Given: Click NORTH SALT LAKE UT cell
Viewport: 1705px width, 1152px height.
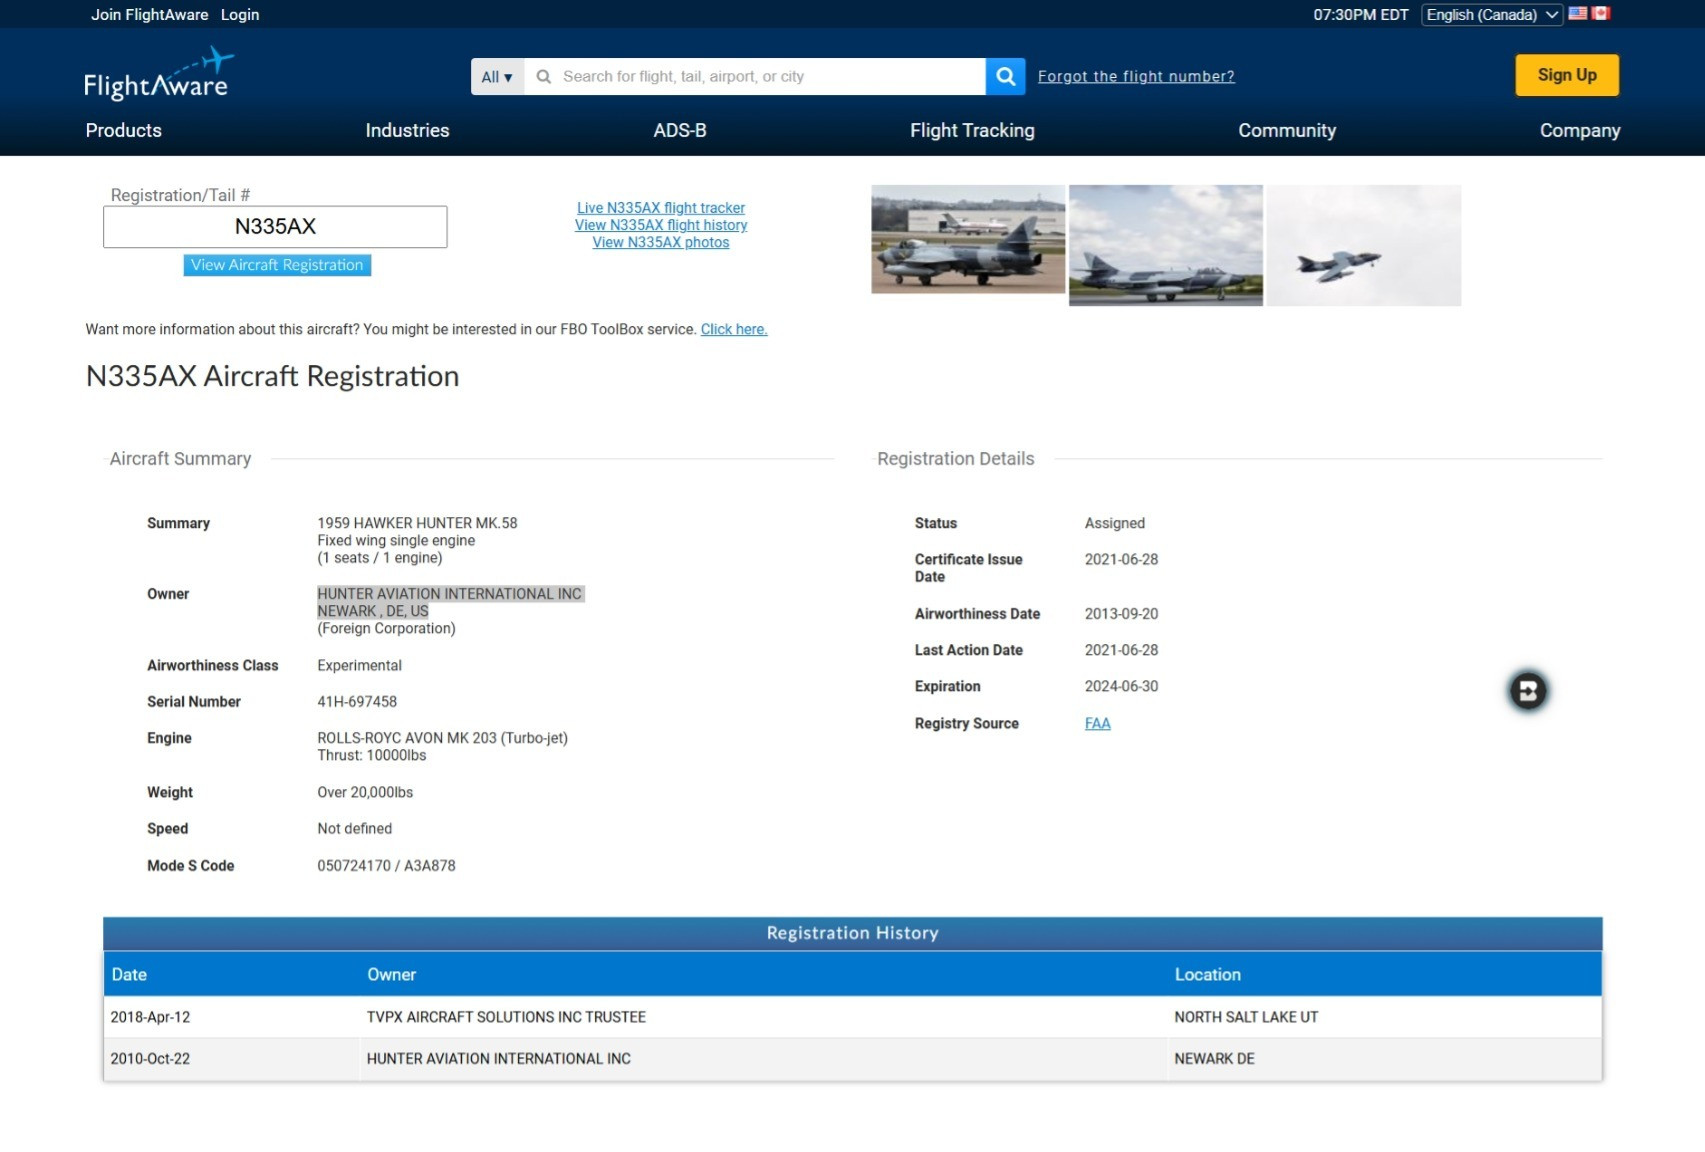Looking at the screenshot, I should click(x=1246, y=1017).
